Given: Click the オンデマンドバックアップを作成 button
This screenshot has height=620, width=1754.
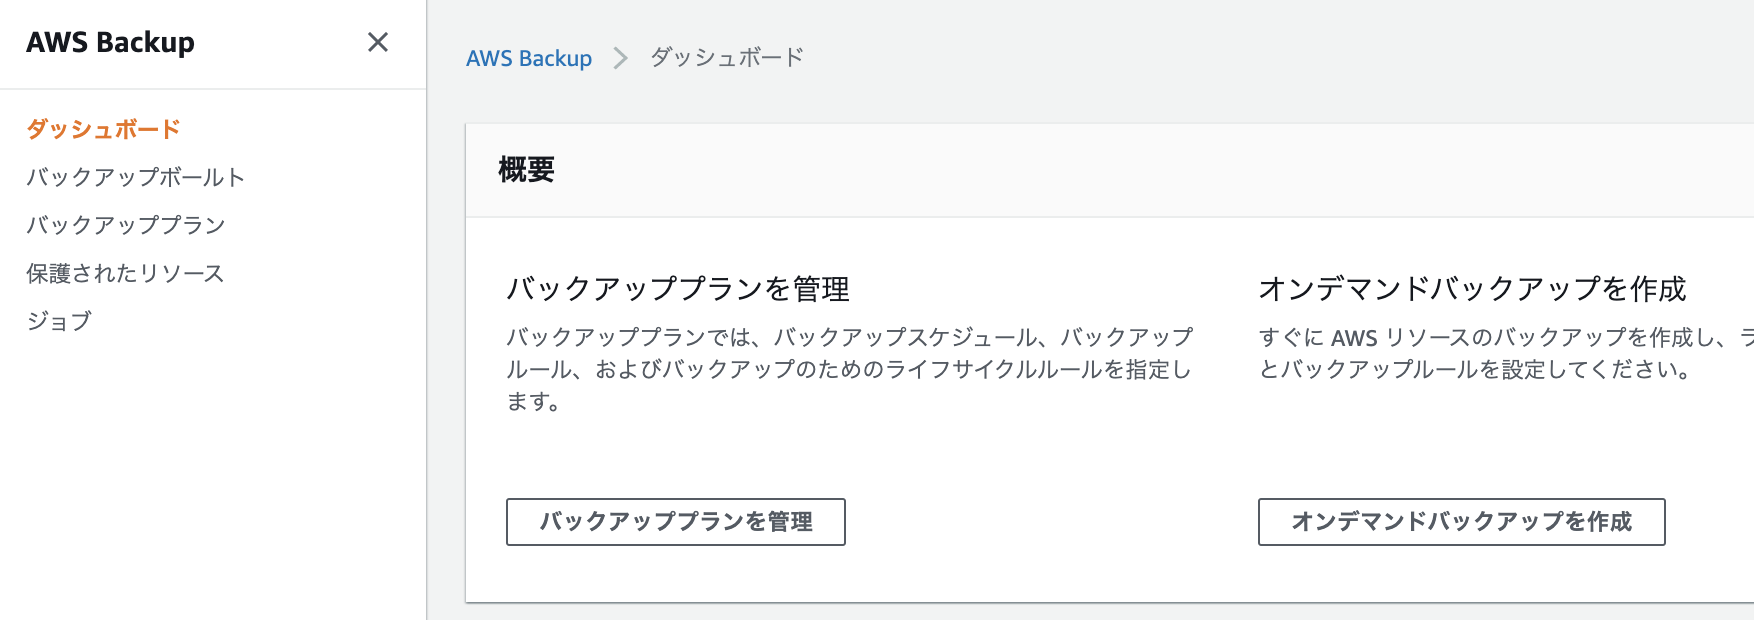Looking at the screenshot, I should pos(1461,522).
